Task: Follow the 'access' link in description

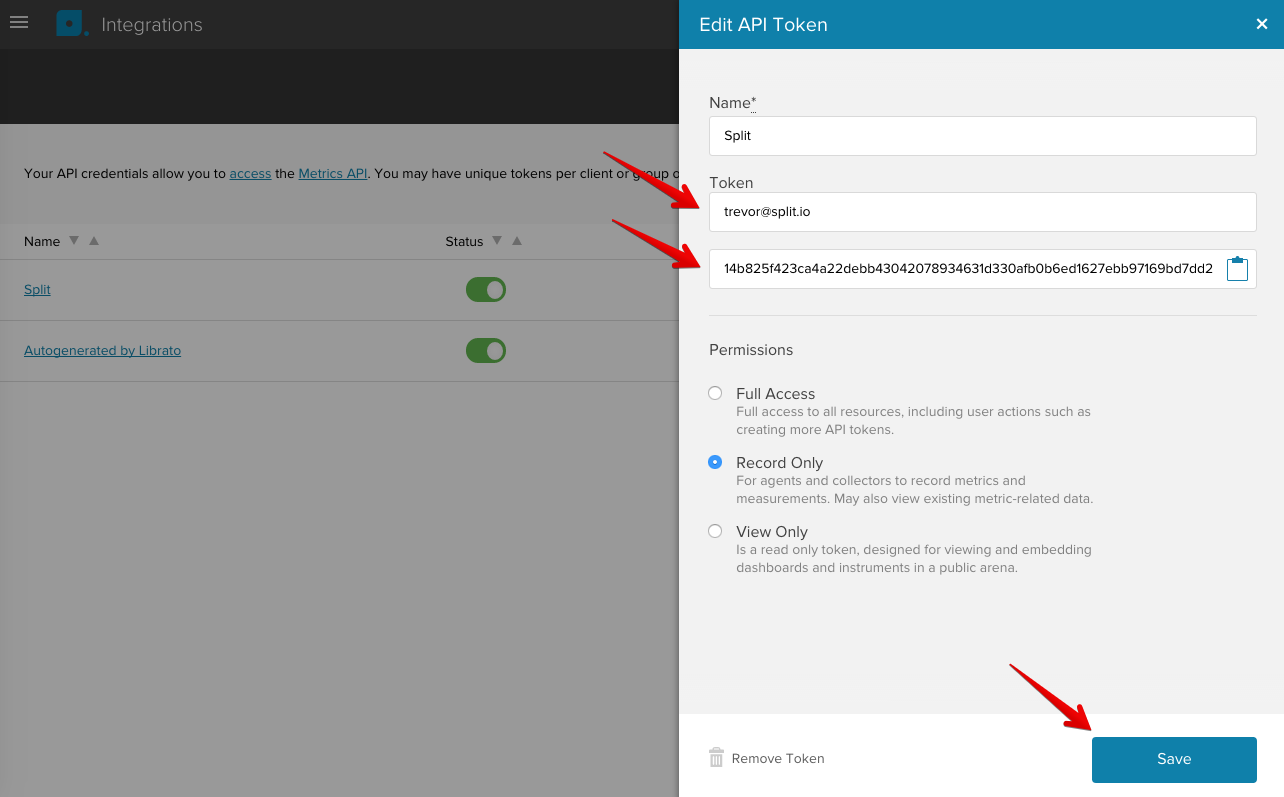Action: pyautogui.click(x=250, y=173)
